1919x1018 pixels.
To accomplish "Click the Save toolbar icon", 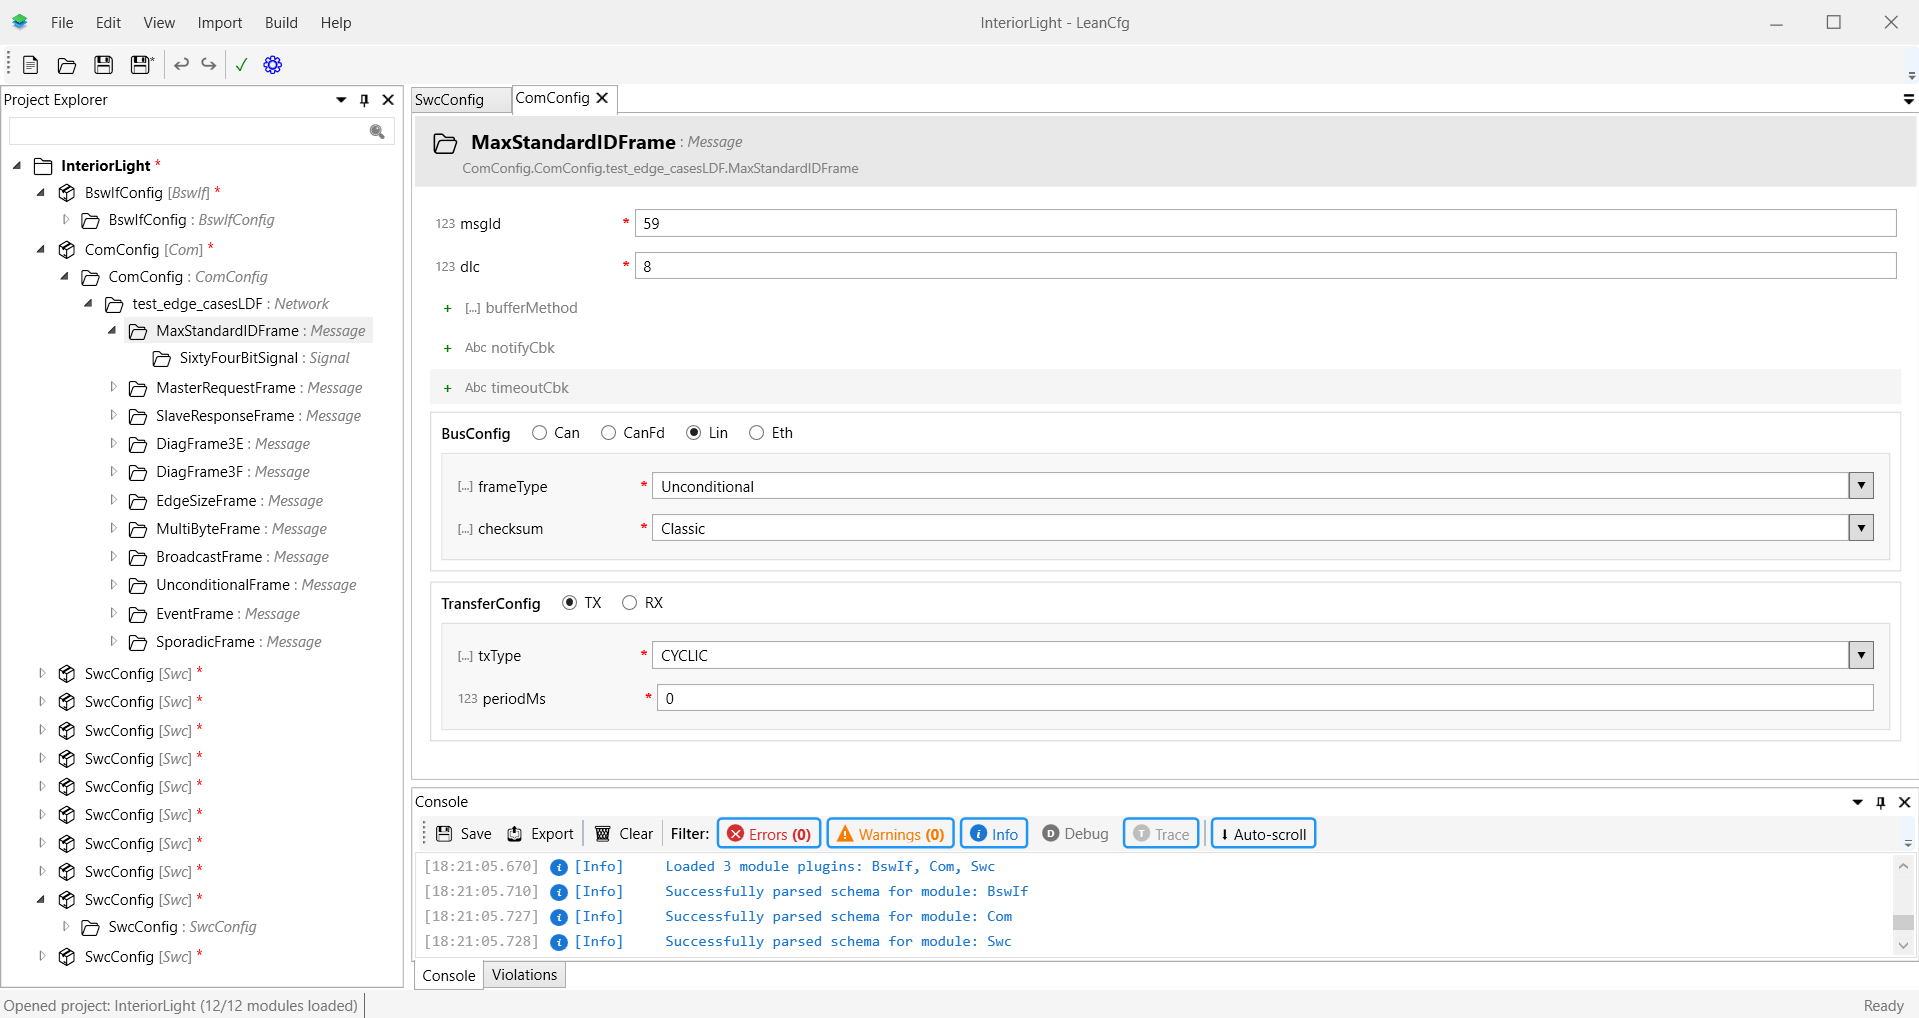I will pyautogui.click(x=103, y=65).
